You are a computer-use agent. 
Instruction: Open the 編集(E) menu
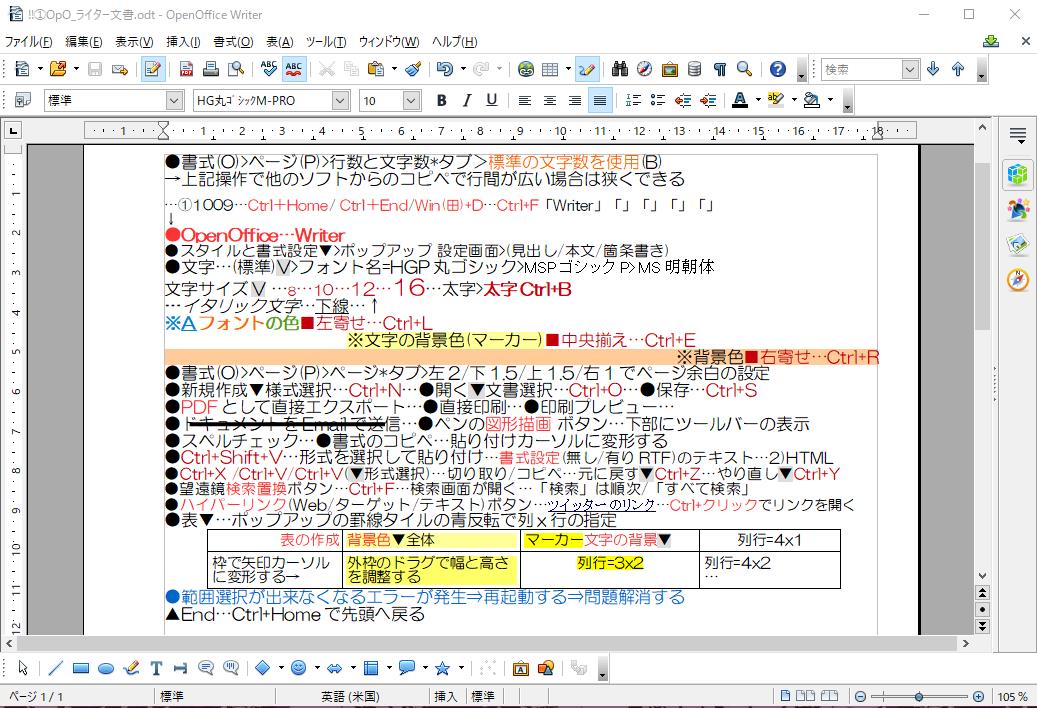[84, 42]
